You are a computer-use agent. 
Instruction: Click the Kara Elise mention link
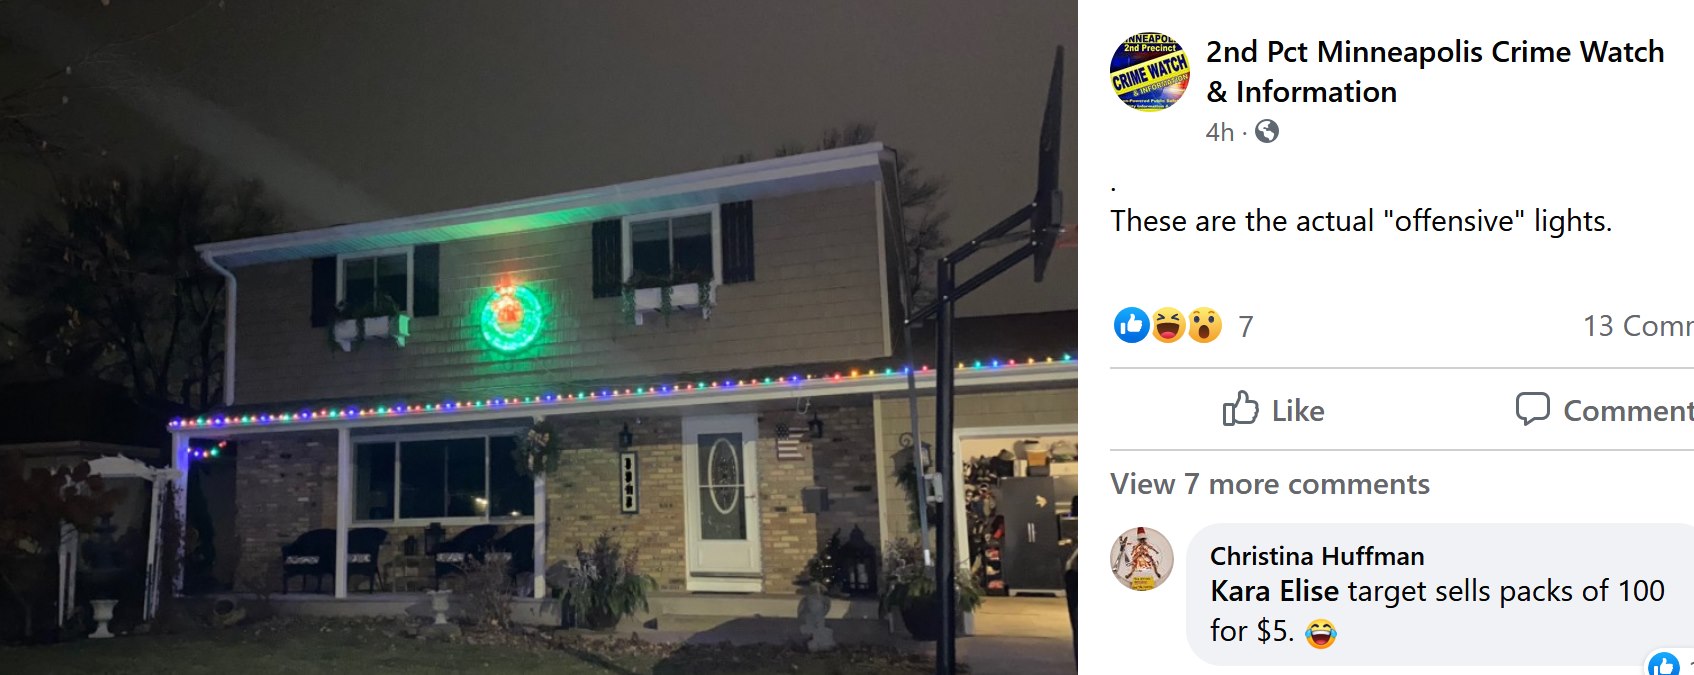(1274, 591)
